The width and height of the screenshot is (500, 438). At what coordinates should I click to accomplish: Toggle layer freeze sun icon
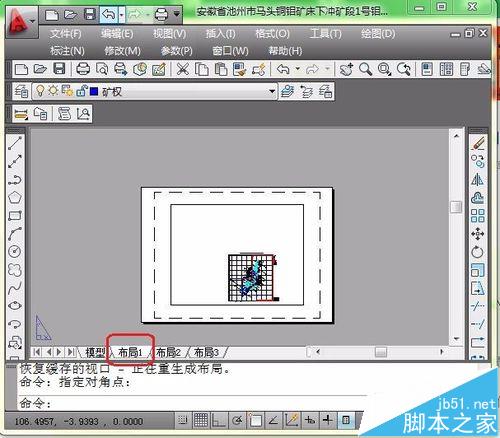(53, 91)
